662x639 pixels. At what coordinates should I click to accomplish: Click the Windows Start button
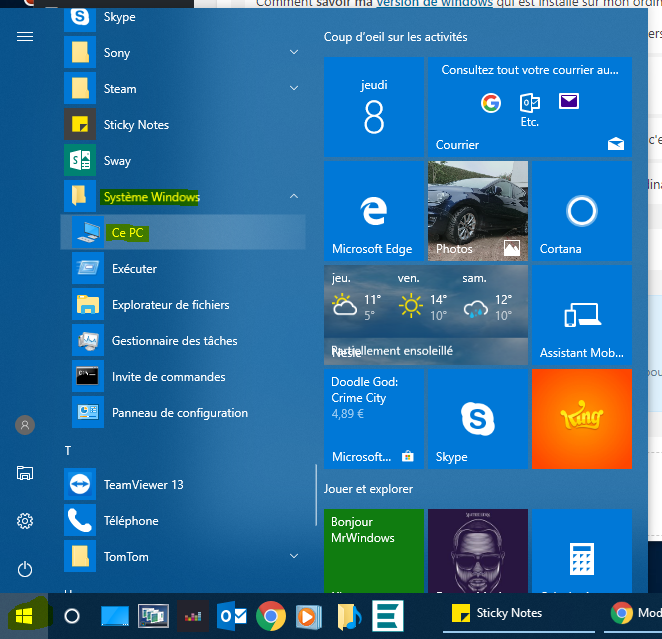coord(24,617)
